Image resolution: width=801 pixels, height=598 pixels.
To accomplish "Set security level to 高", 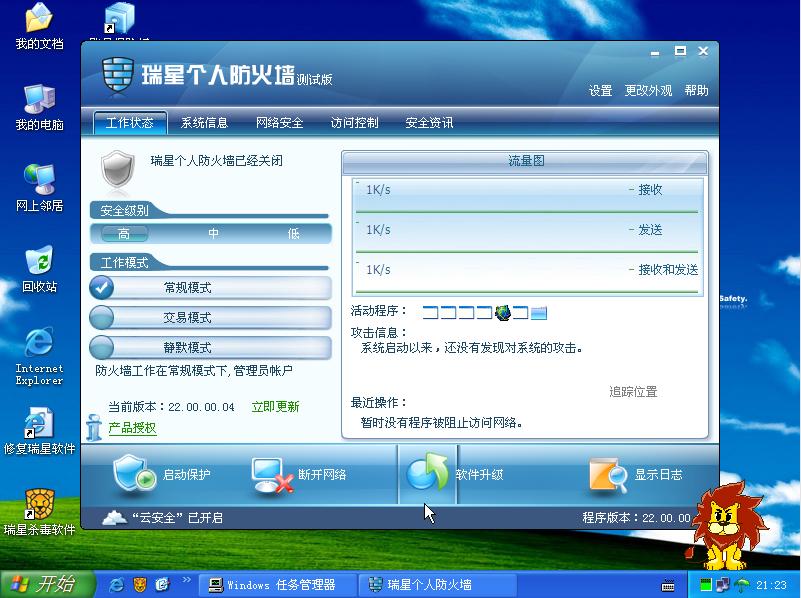I will click(x=124, y=234).
